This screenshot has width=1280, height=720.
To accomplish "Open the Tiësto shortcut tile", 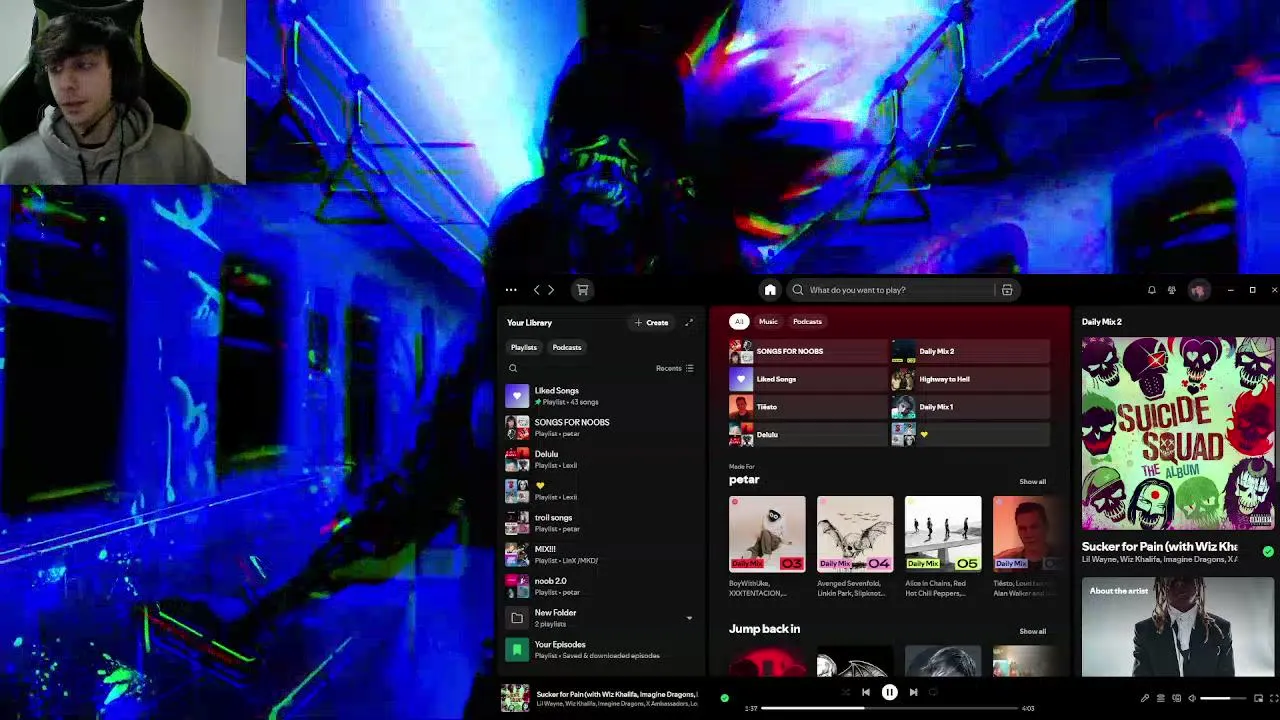I will pyautogui.click(x=808, y=407).
